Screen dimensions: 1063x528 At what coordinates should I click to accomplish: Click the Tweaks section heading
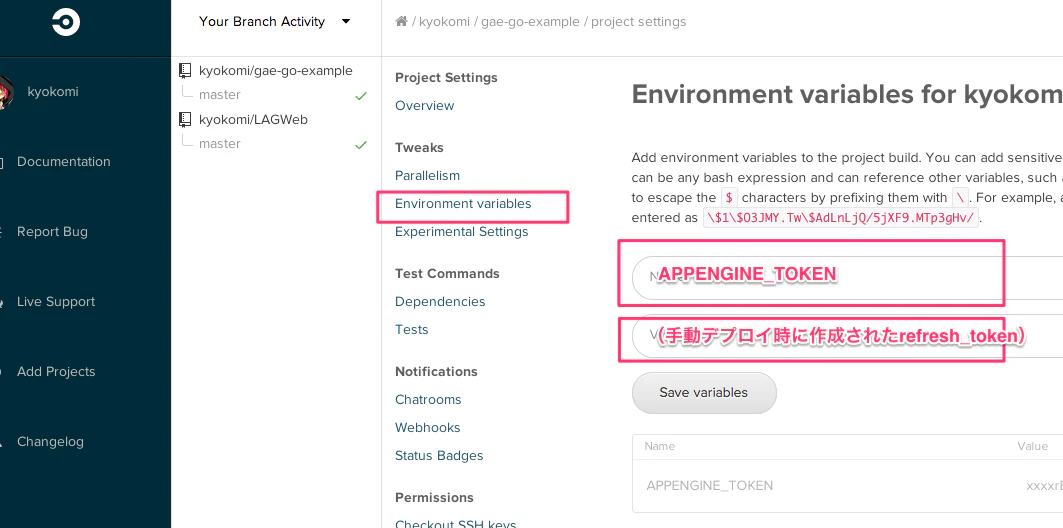click(x=419, y=147)
